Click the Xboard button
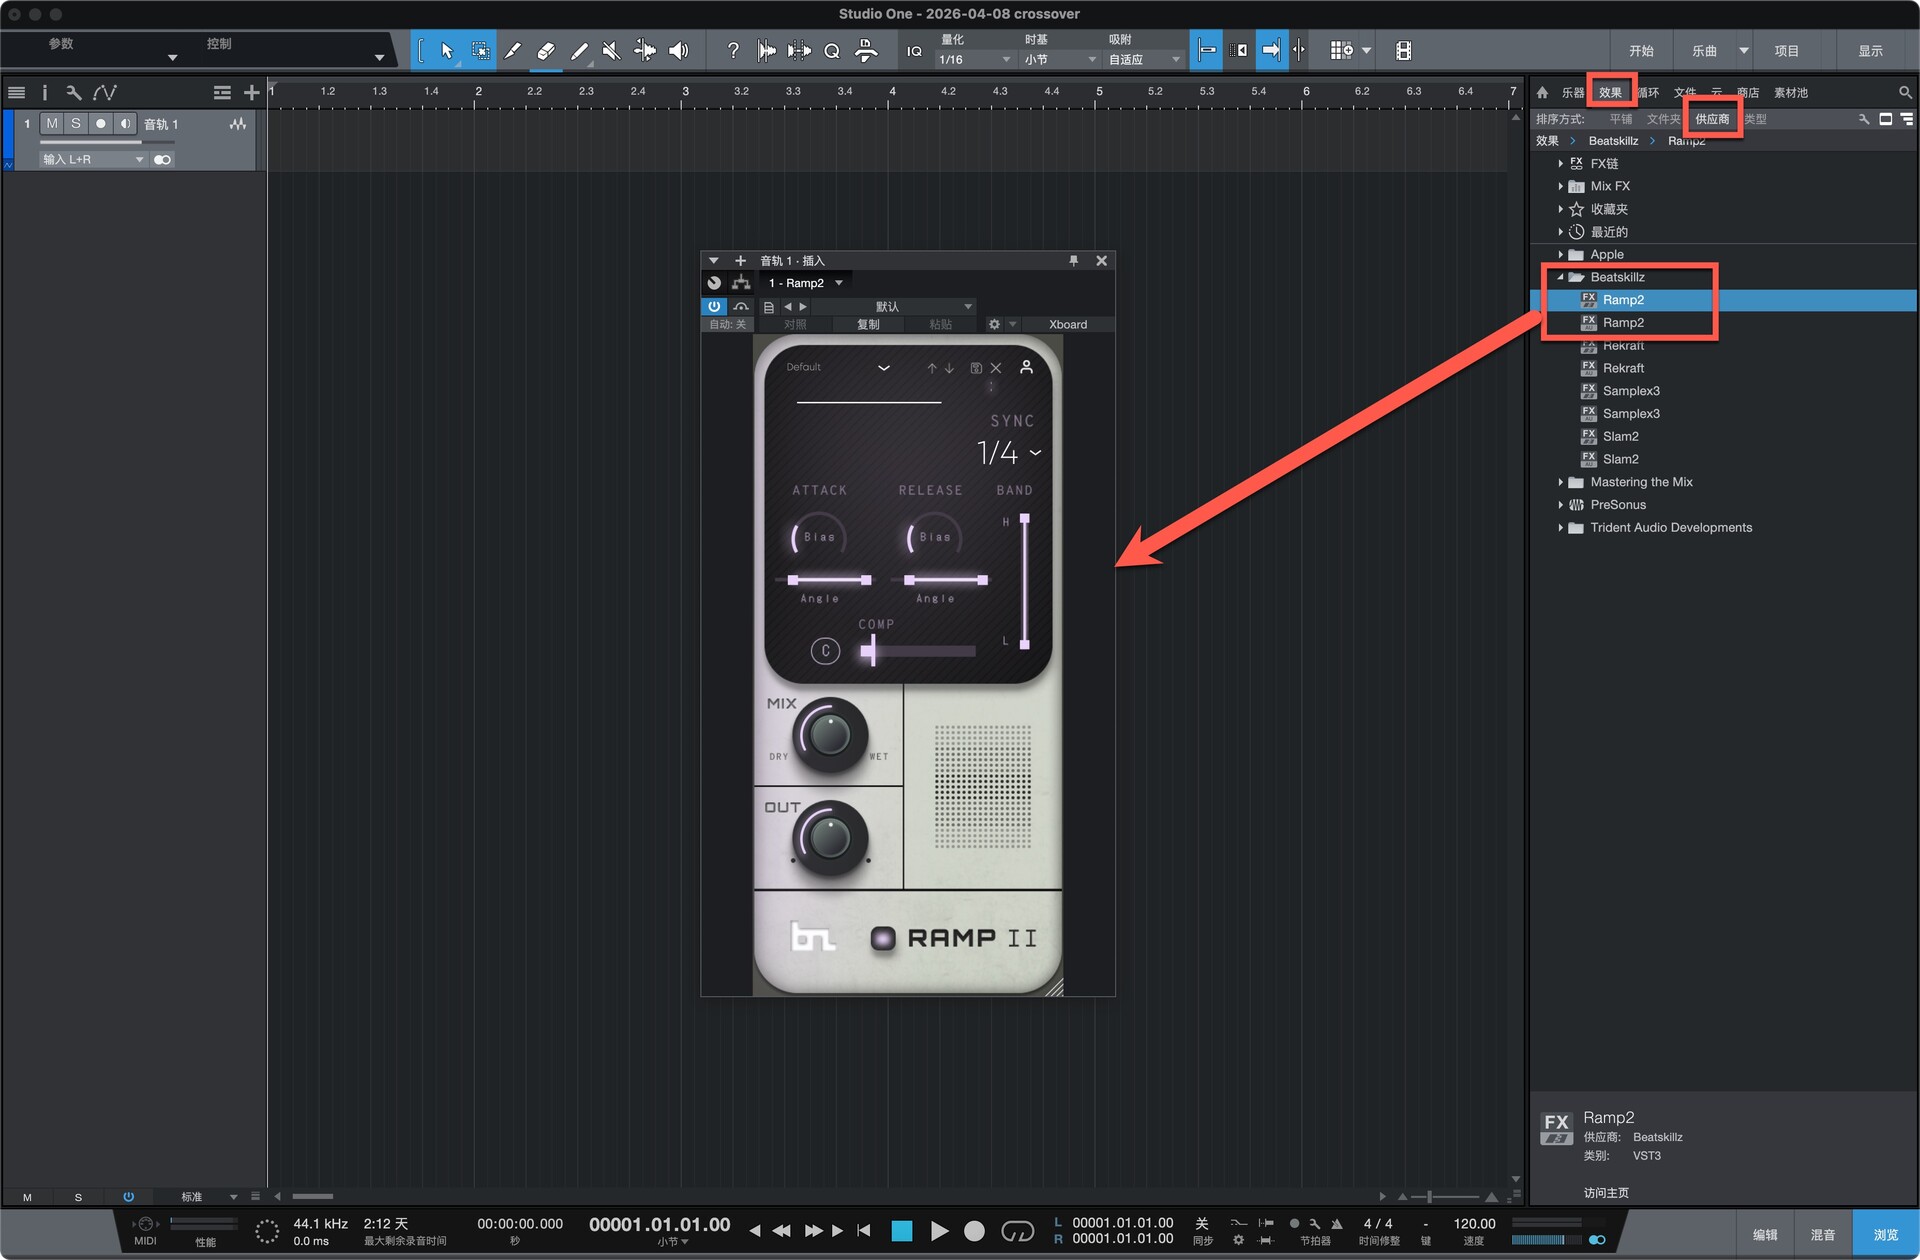 coord(1068,325)
